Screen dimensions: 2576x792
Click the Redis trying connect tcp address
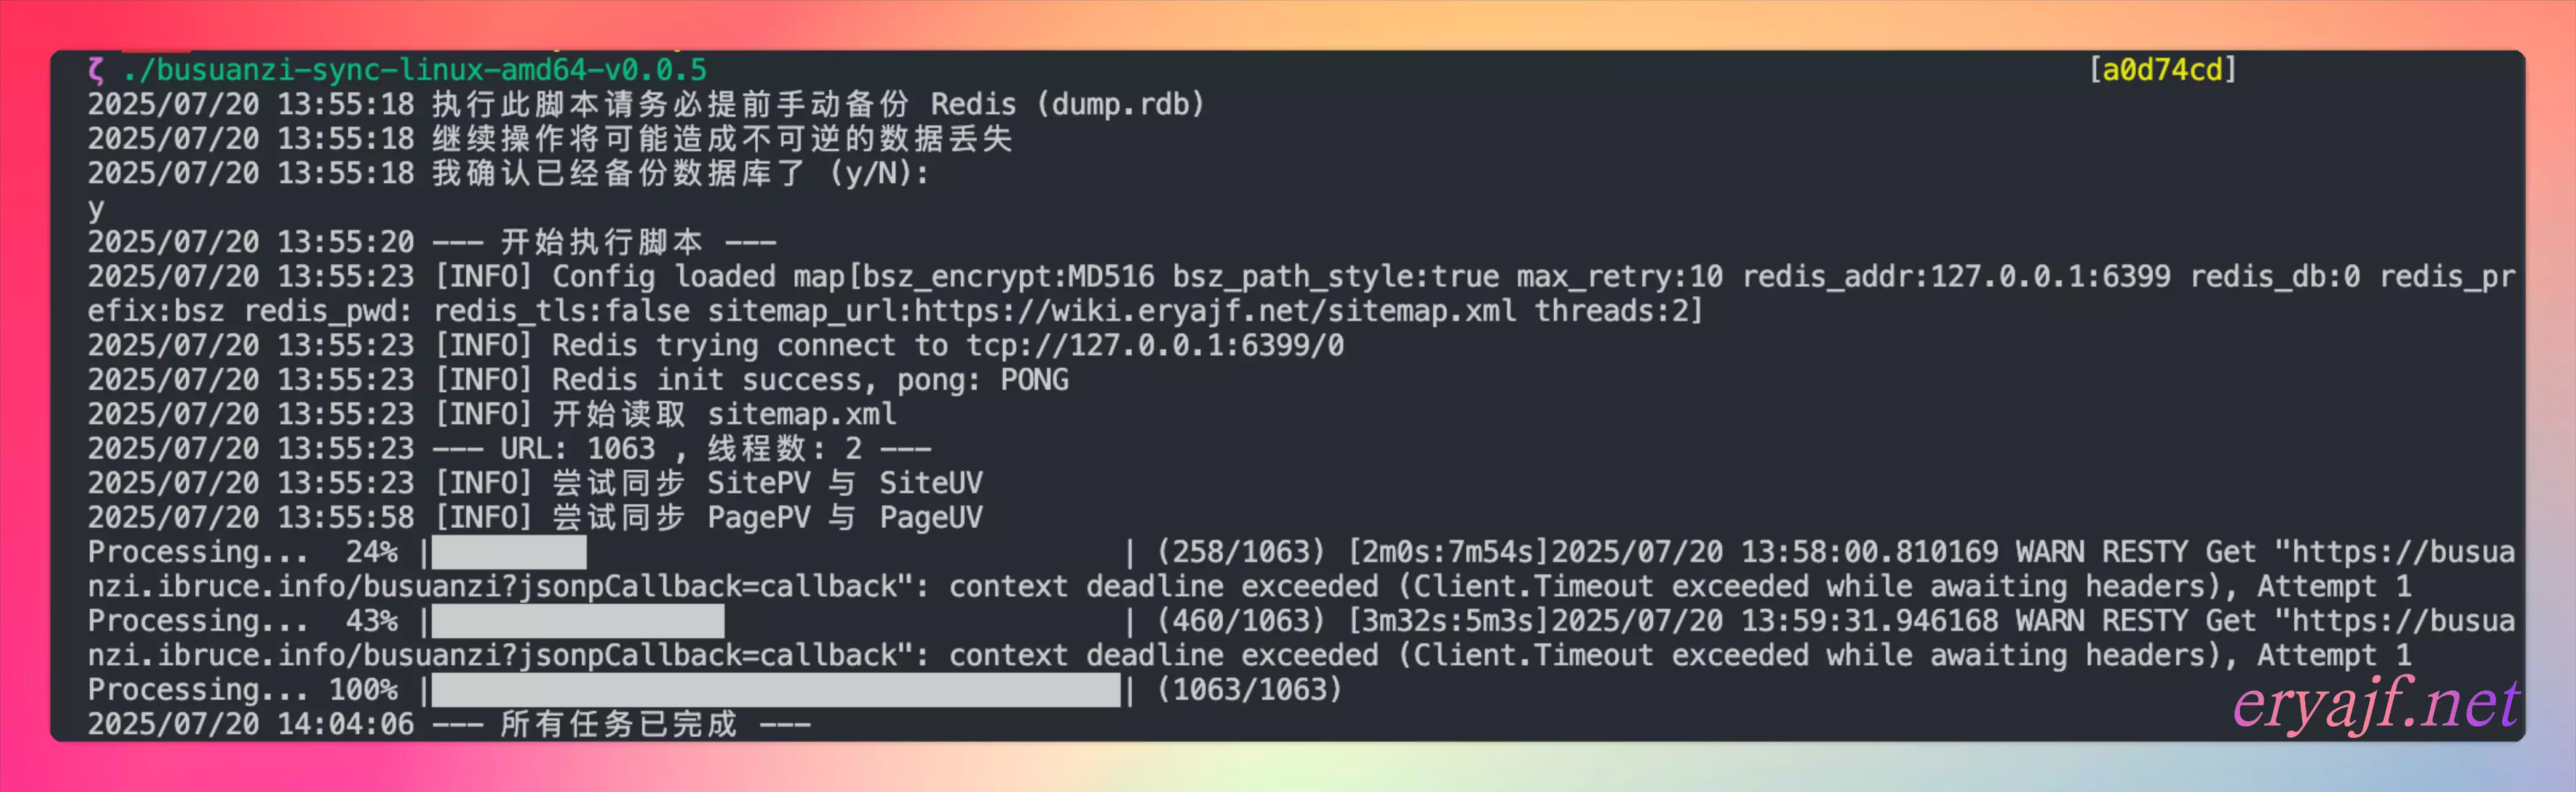tap(1155, 346)
